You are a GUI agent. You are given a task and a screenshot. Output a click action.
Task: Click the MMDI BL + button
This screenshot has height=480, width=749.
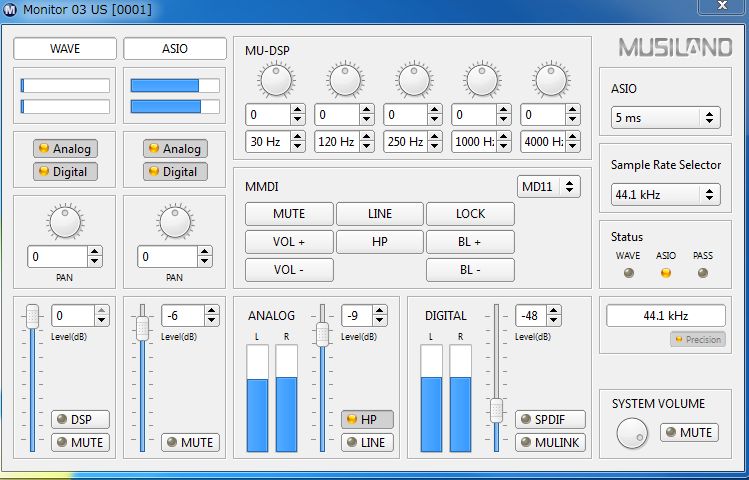click(471, 242)
